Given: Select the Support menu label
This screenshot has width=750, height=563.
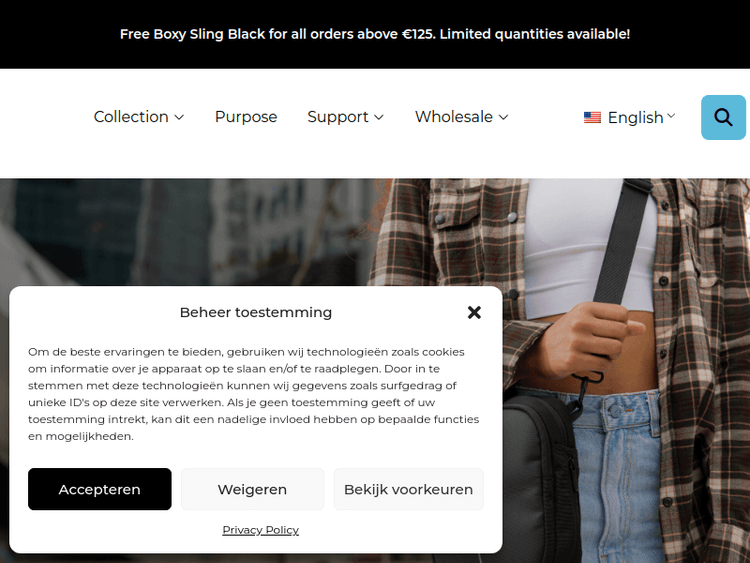Looking at the screenshot, I should [338, 117].
